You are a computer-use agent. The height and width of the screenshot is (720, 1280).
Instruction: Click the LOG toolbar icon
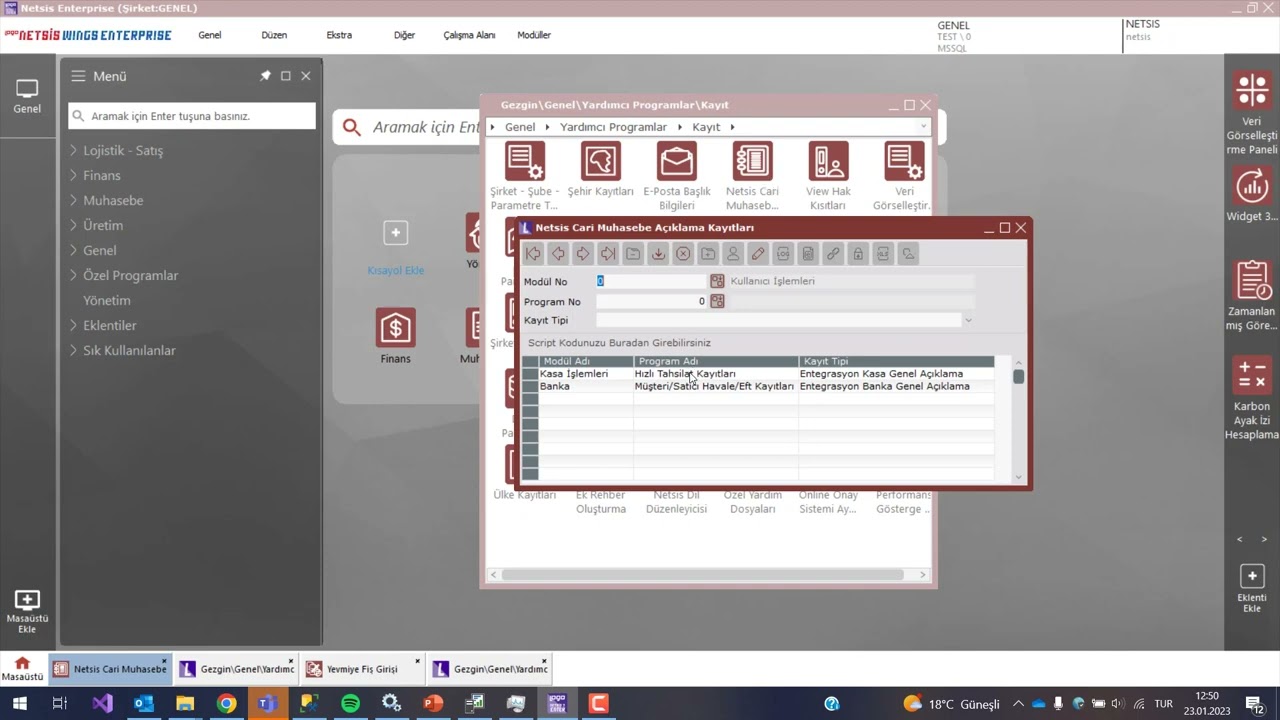[x=783, y=254]
